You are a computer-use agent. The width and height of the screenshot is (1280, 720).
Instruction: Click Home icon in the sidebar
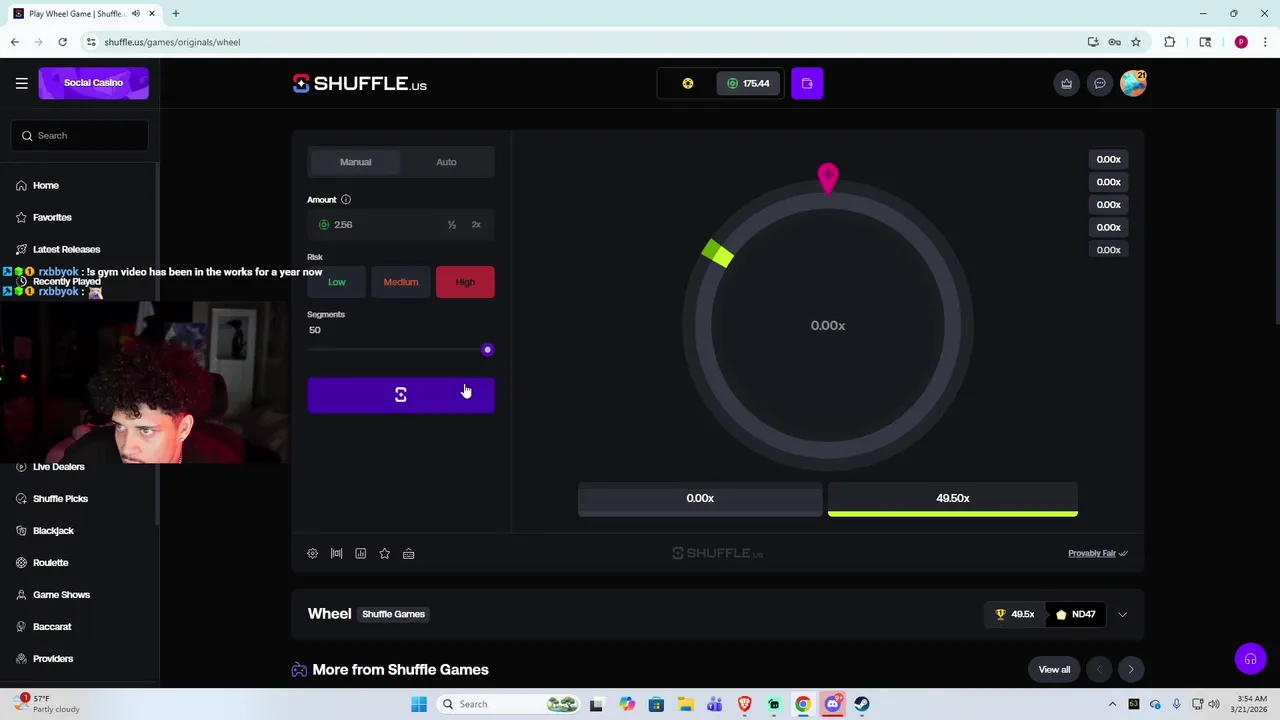coord(21,185)
